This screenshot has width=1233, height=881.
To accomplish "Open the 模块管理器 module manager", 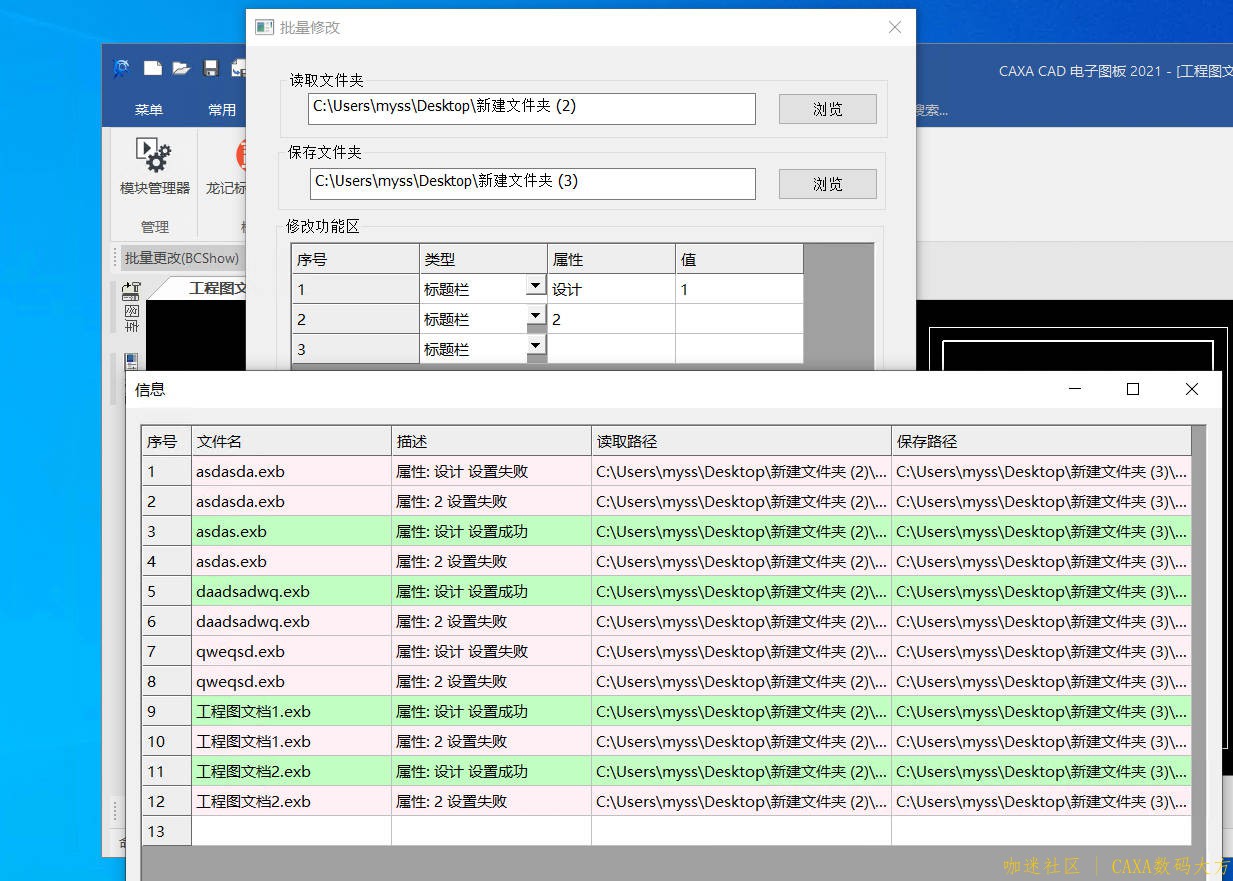I will click(154, 166).
